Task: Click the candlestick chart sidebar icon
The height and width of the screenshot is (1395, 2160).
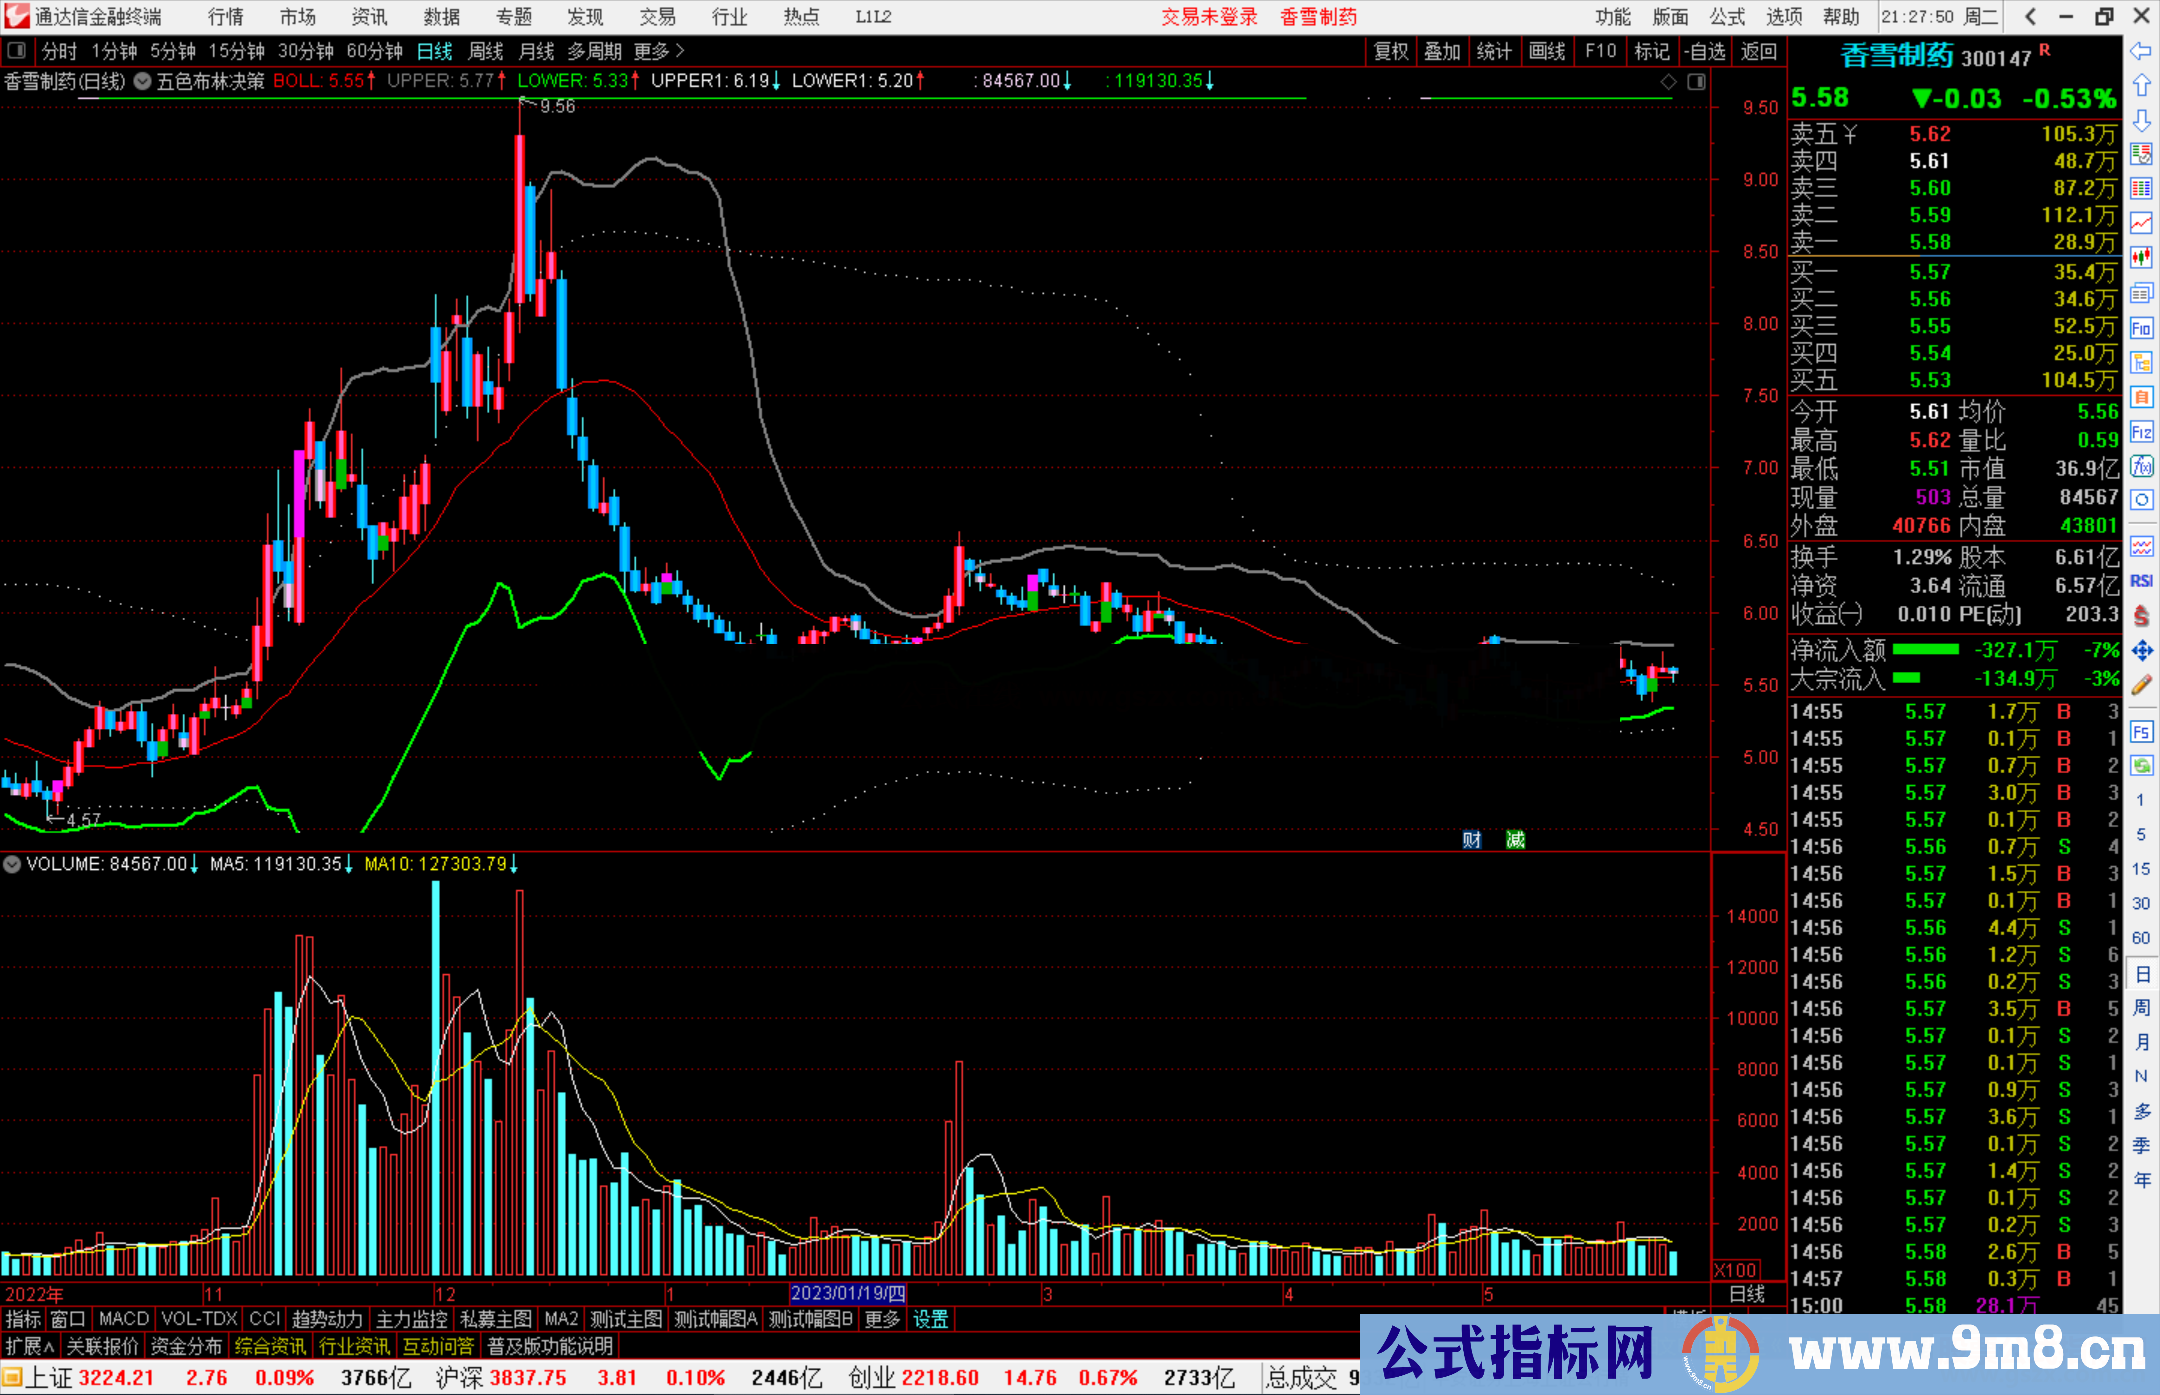Action: [2141, 258]
